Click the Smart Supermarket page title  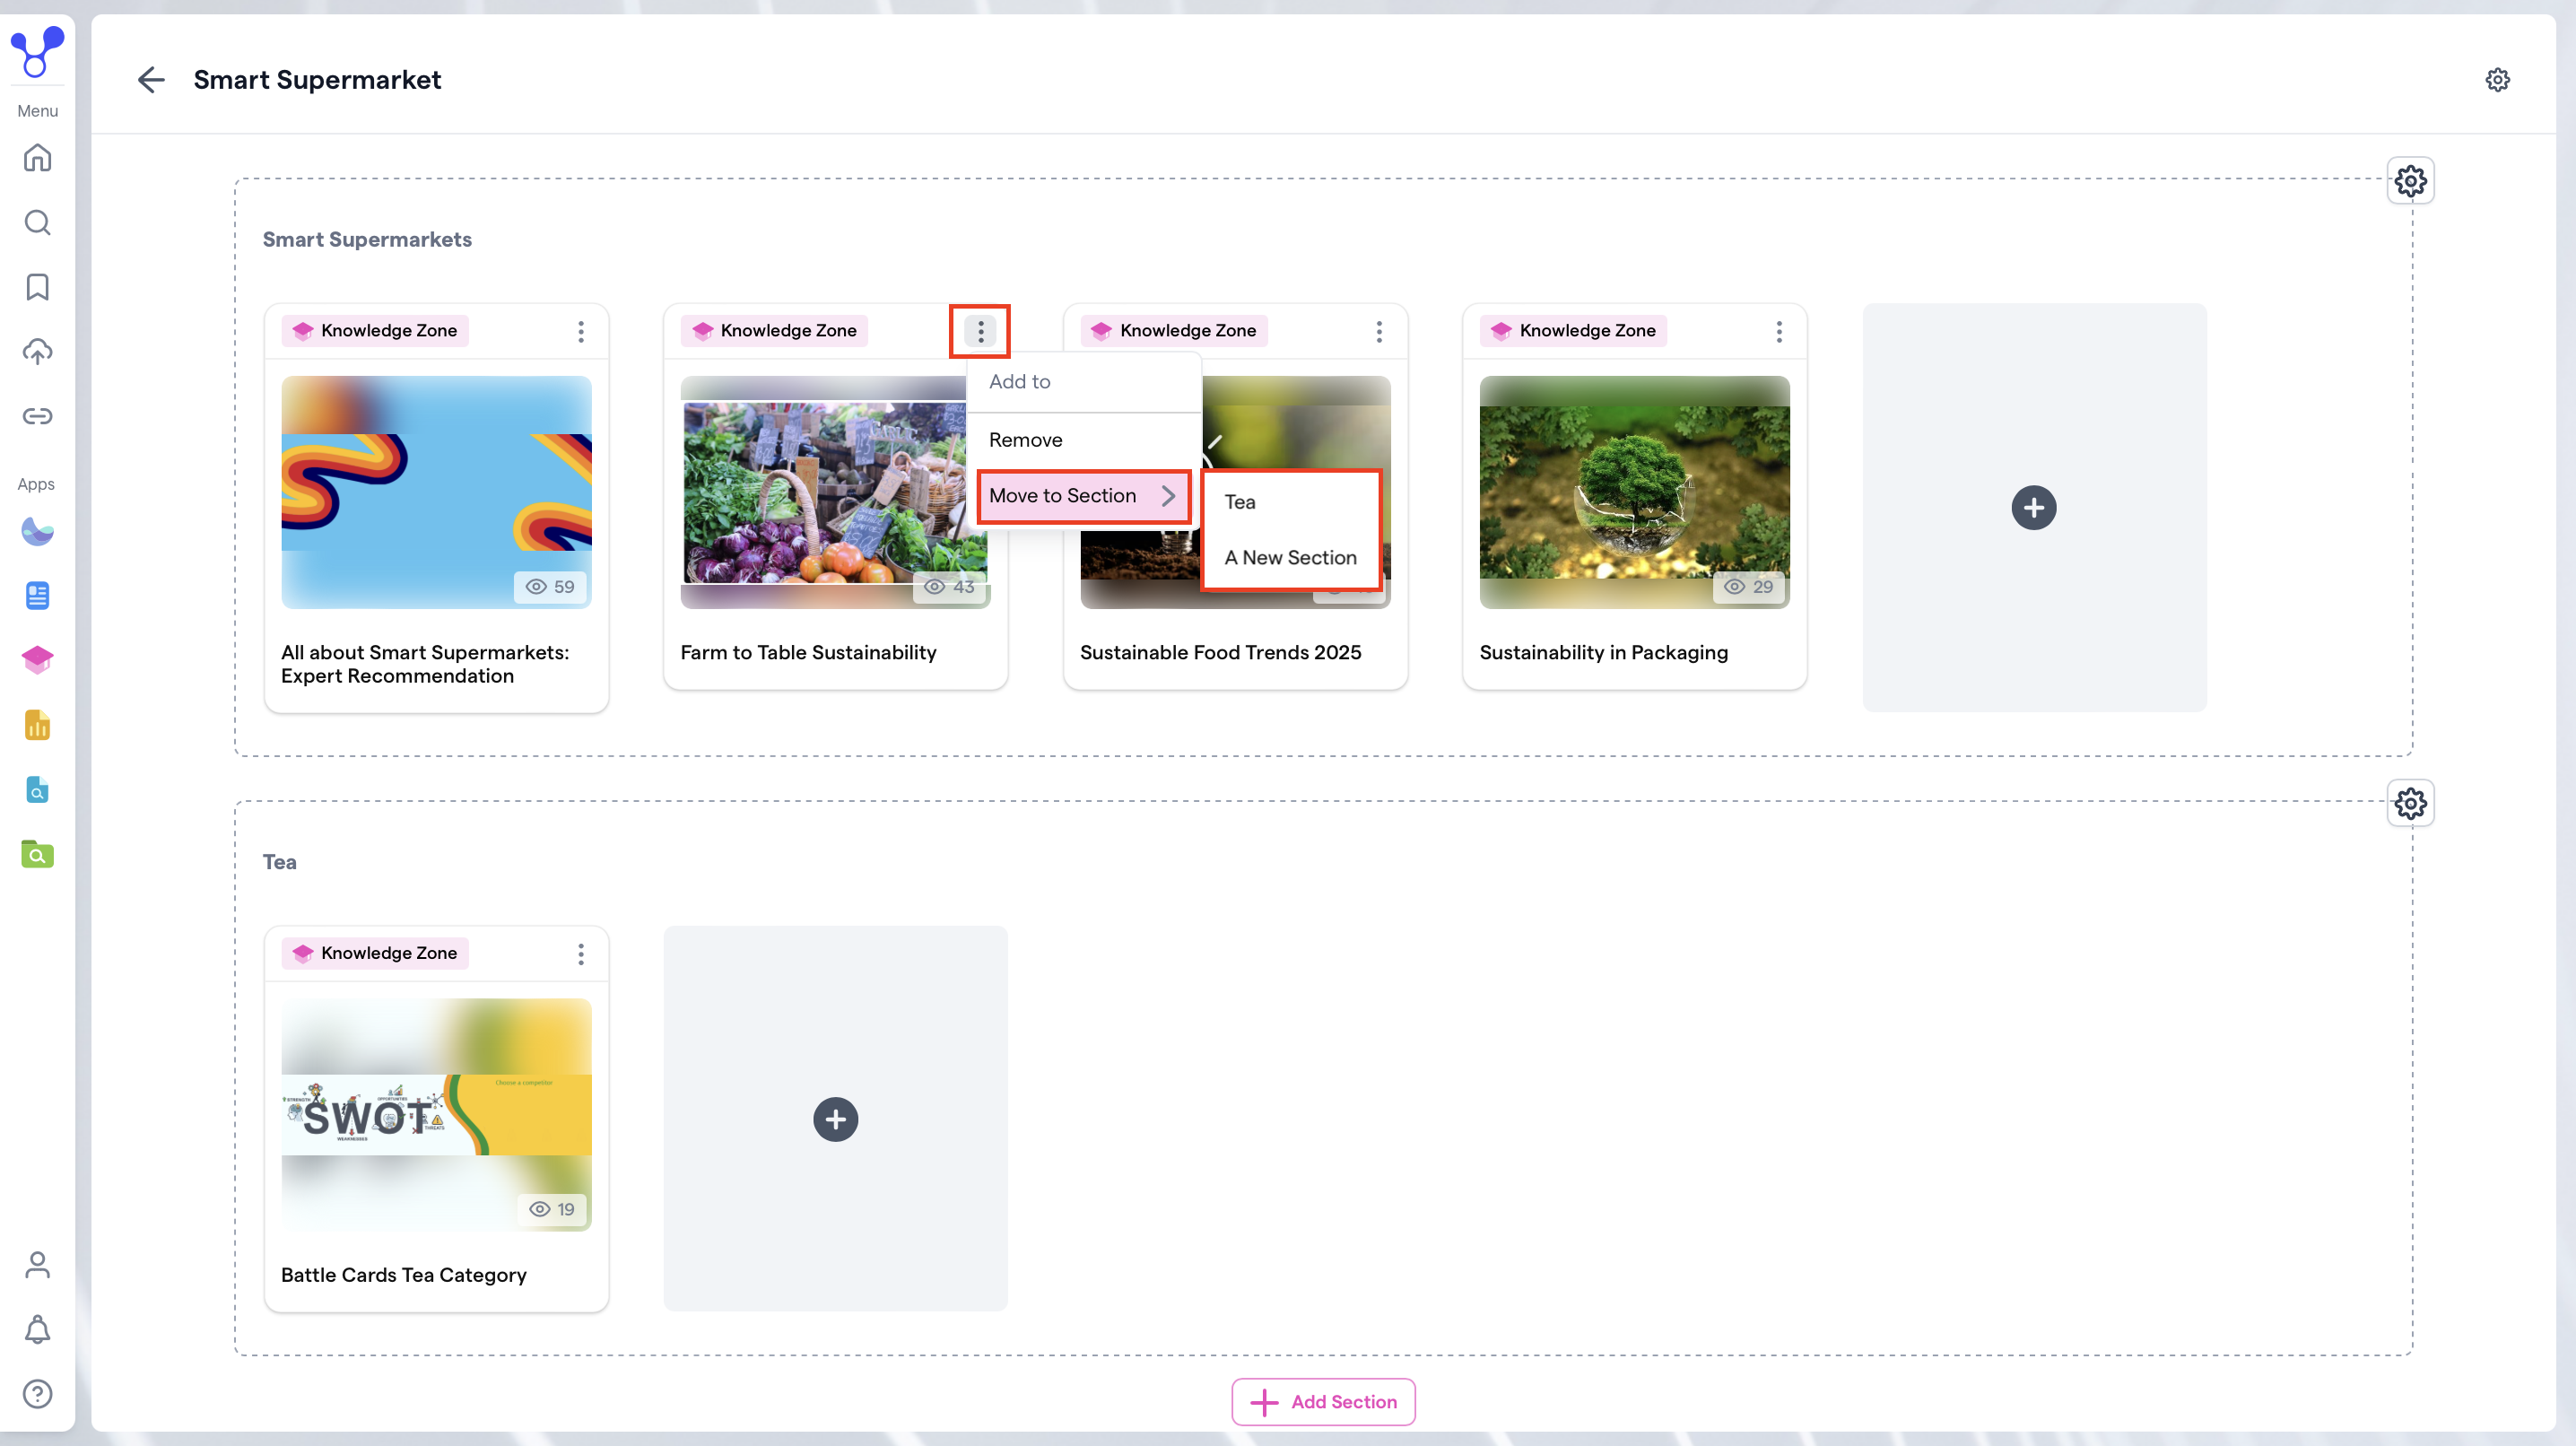(x=317, y=80)
